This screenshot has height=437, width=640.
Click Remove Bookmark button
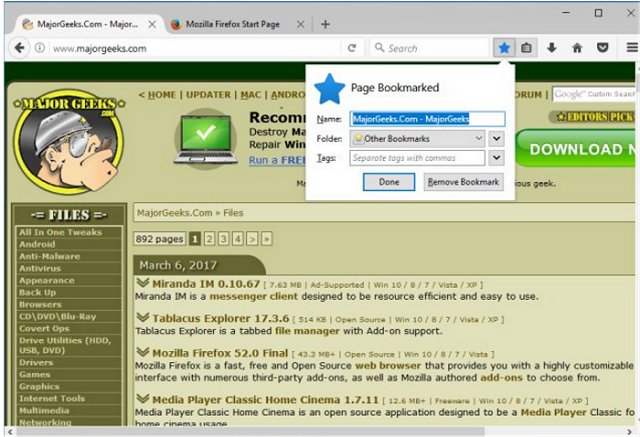(x=463, y=182)
